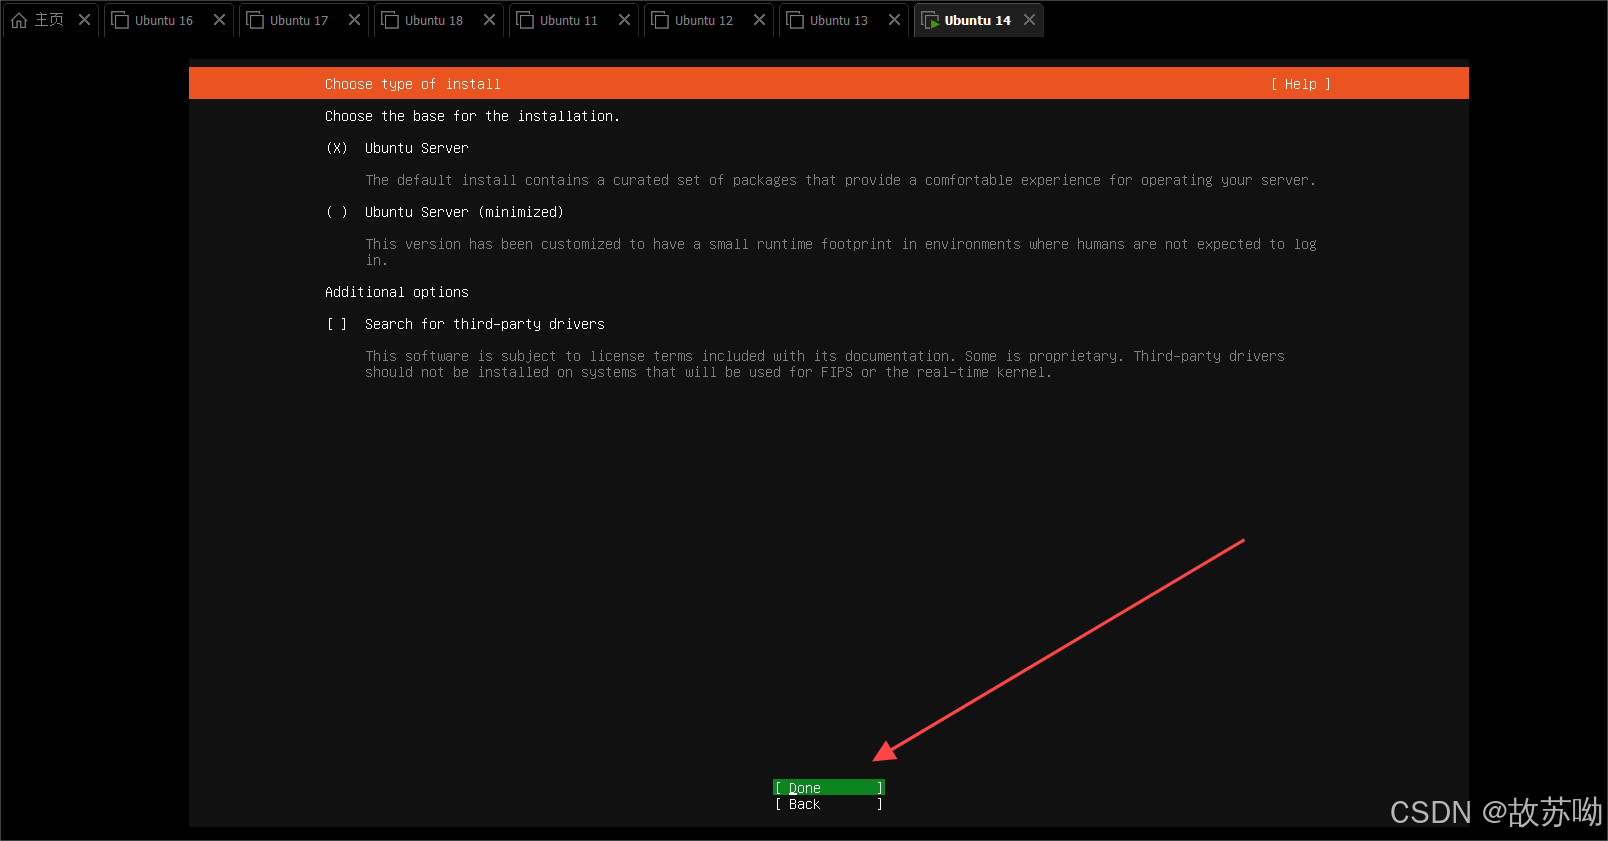Close the Ubuntu 13 tab

[894, 20]
